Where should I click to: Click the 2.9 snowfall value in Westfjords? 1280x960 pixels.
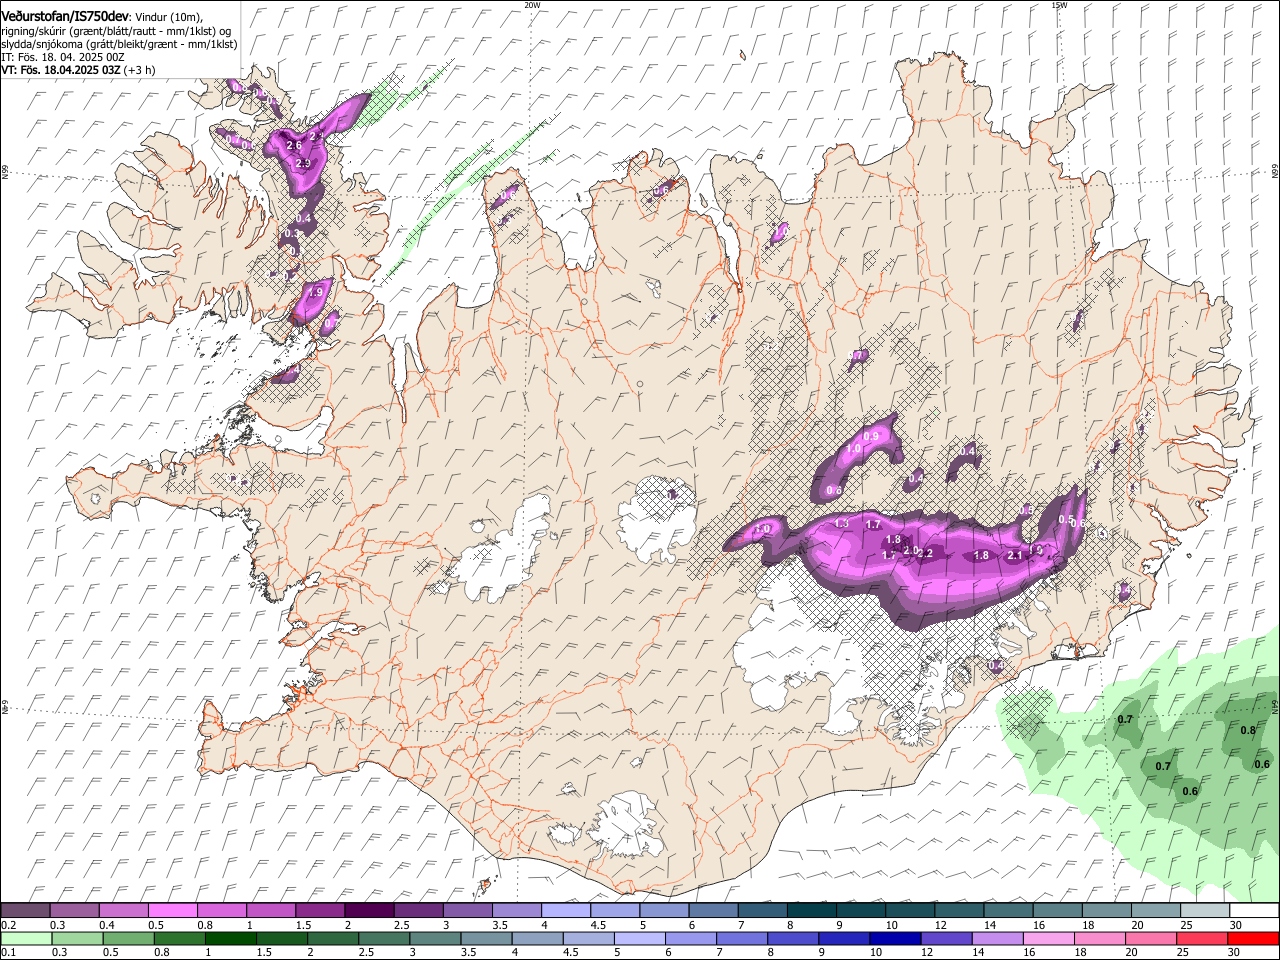[304, 164]
